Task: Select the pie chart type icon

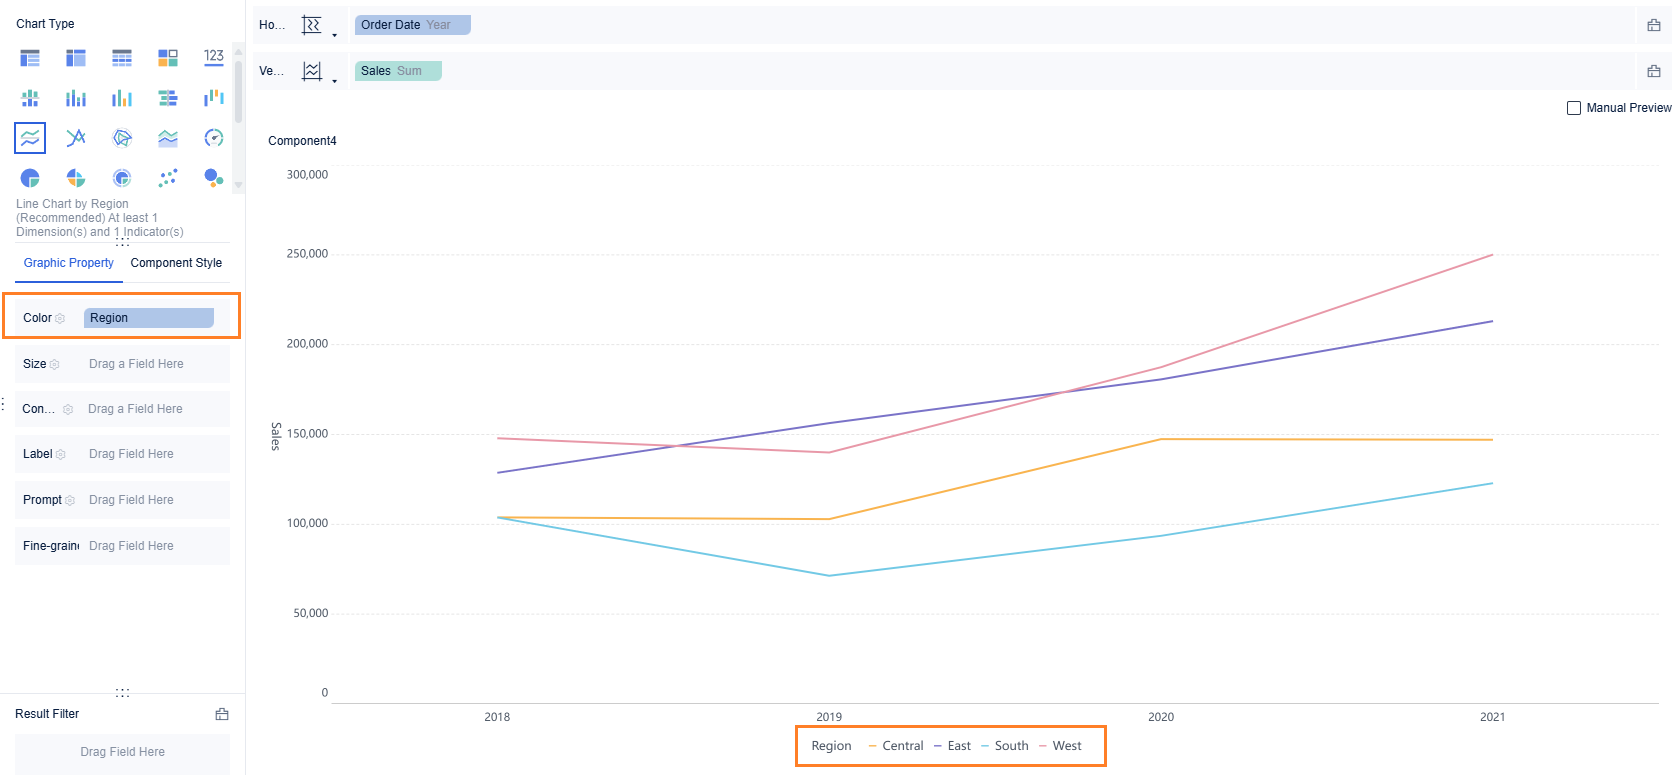Action: 30,178
